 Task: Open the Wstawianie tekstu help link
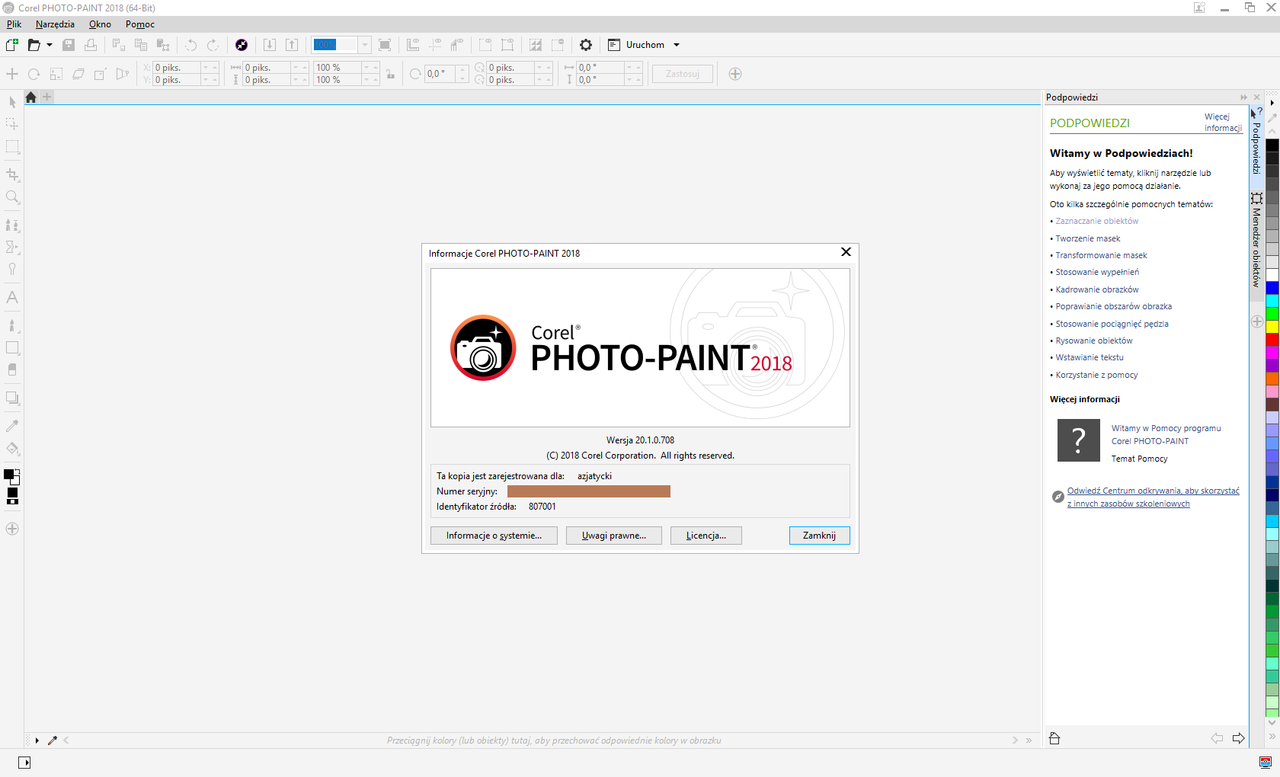coord(1090,357)
